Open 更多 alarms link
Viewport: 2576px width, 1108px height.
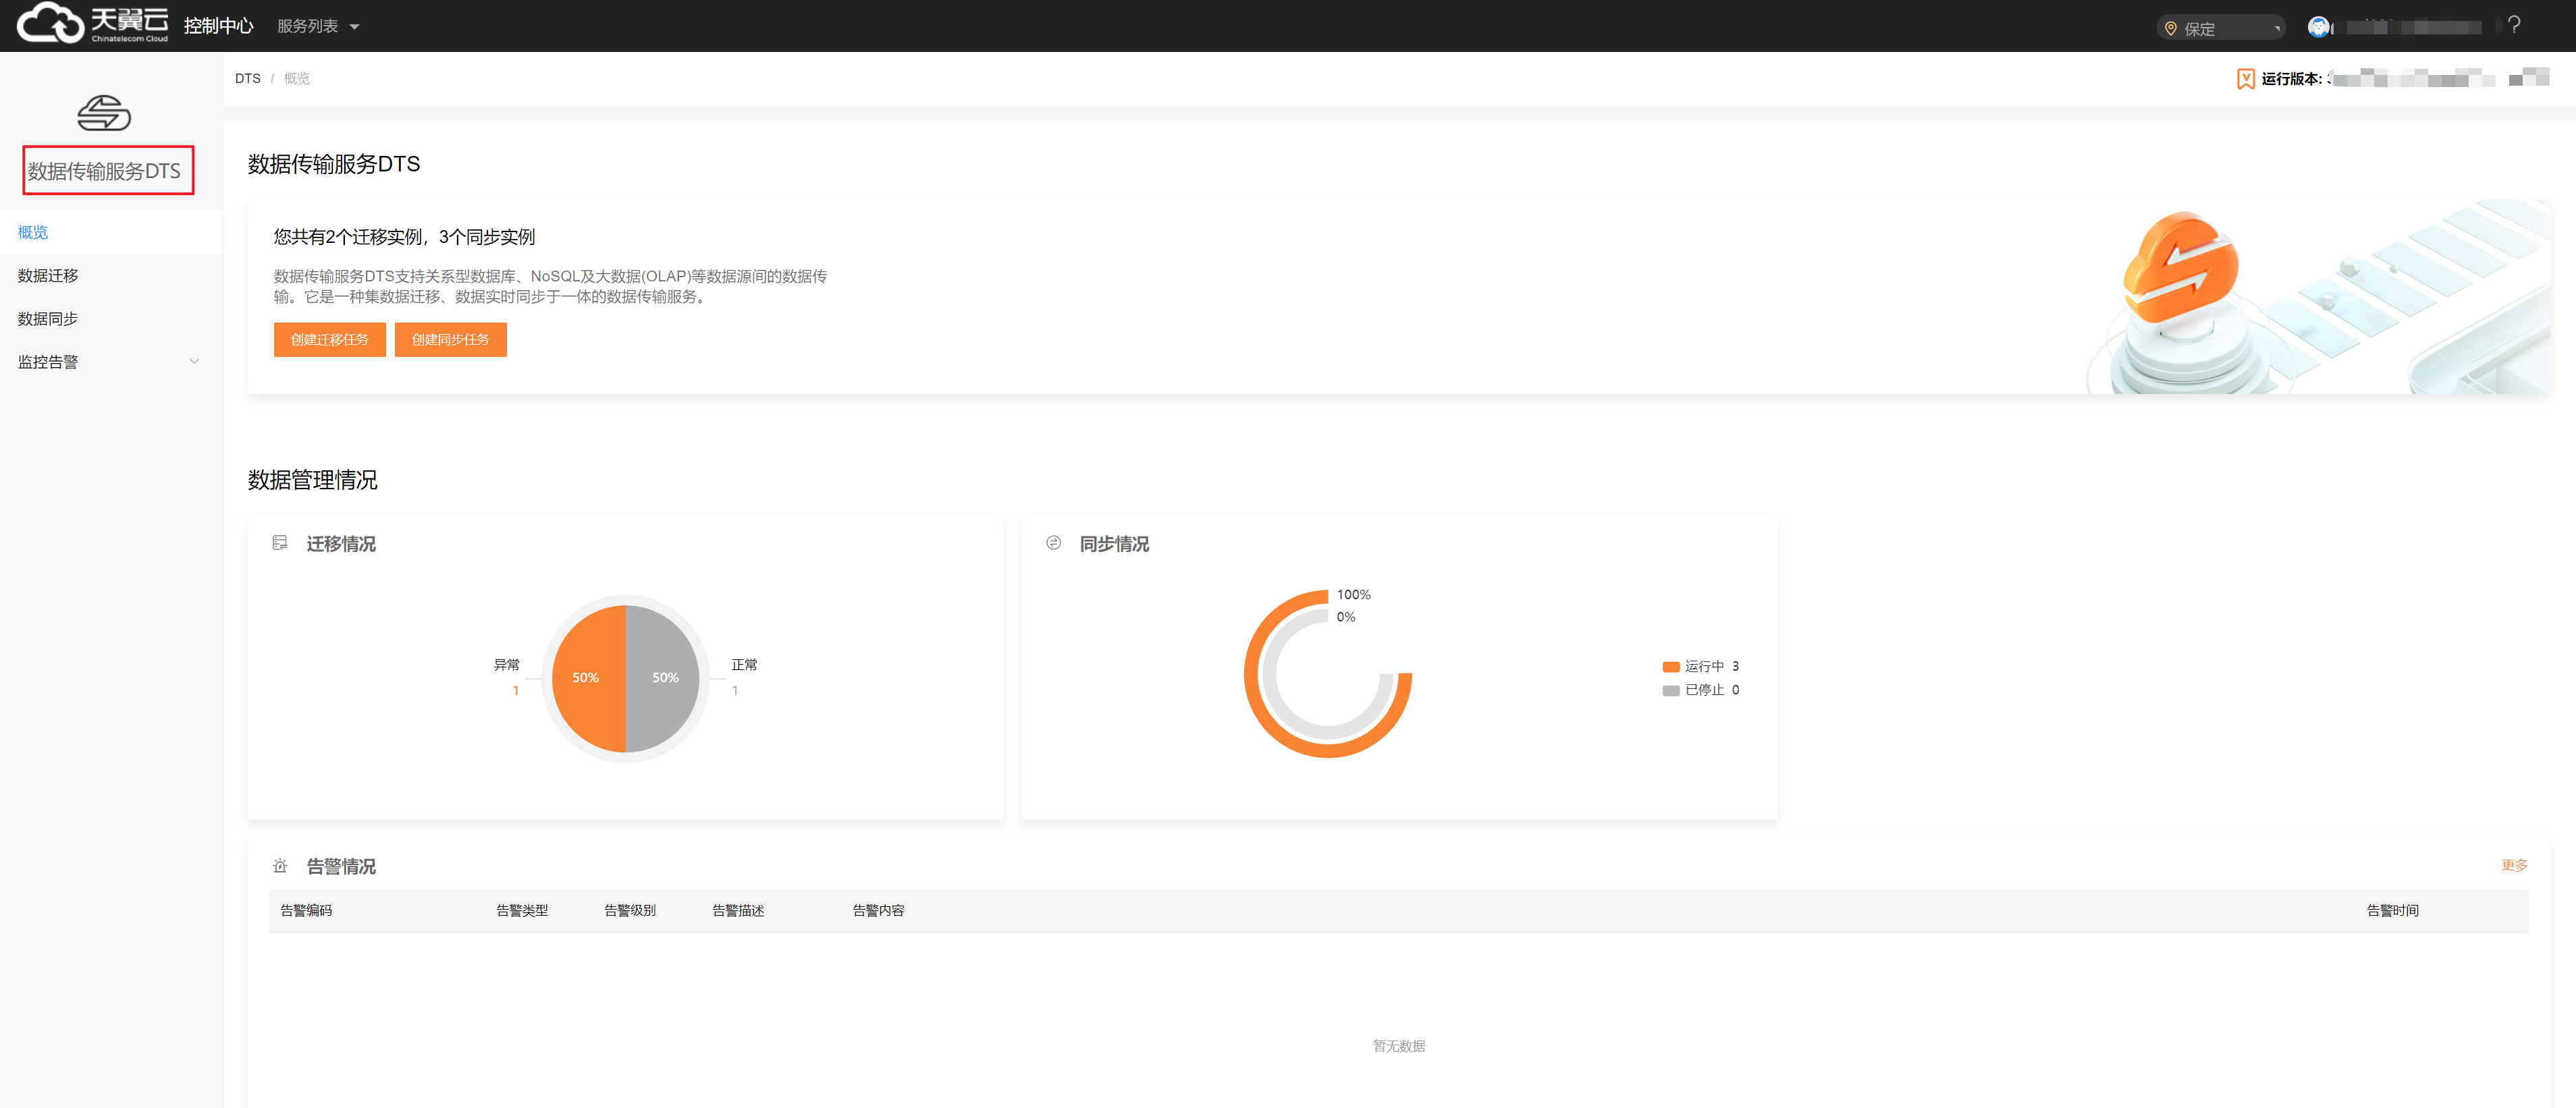click(2514, 865)
